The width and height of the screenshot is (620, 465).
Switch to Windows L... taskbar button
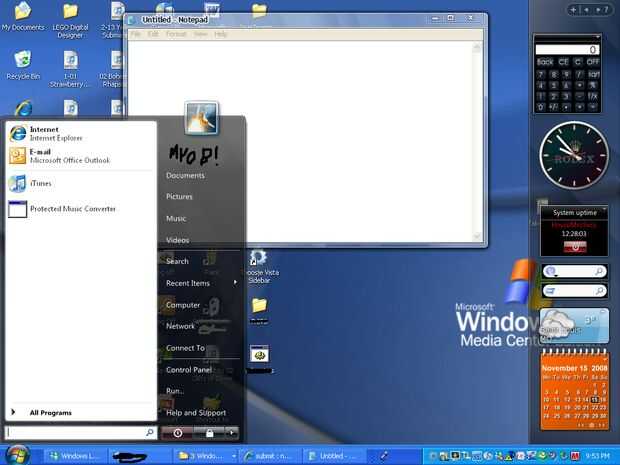point(75,456)
